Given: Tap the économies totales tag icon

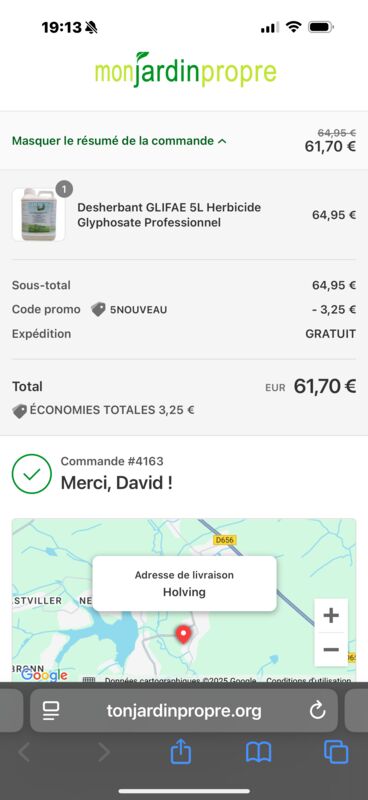Looking at the screenshot, I should pyautogui.click(x=20, y=411).
